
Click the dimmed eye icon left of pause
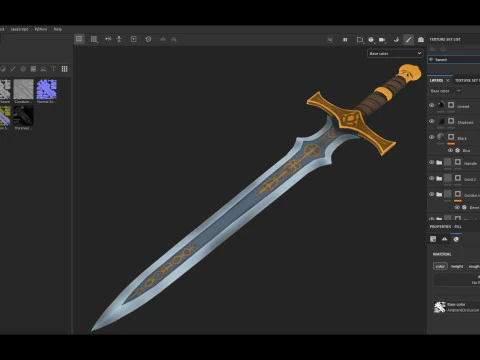[x=330, y=40]
